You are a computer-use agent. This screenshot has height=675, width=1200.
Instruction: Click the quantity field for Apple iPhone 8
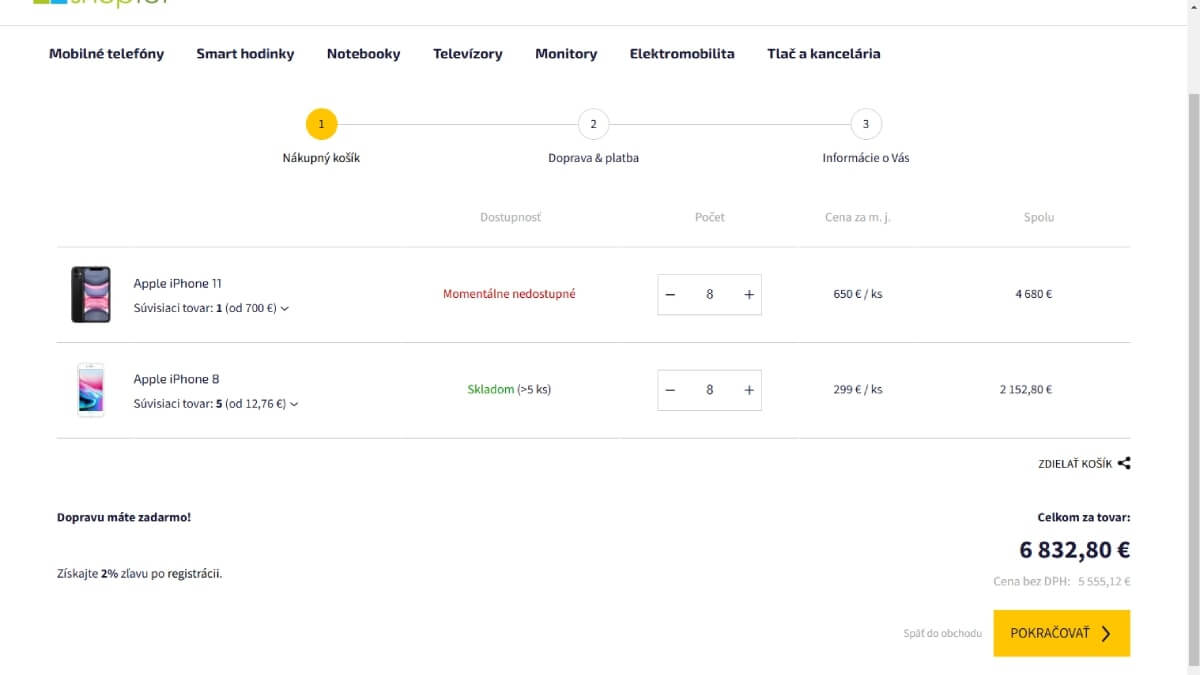[710, 390]
